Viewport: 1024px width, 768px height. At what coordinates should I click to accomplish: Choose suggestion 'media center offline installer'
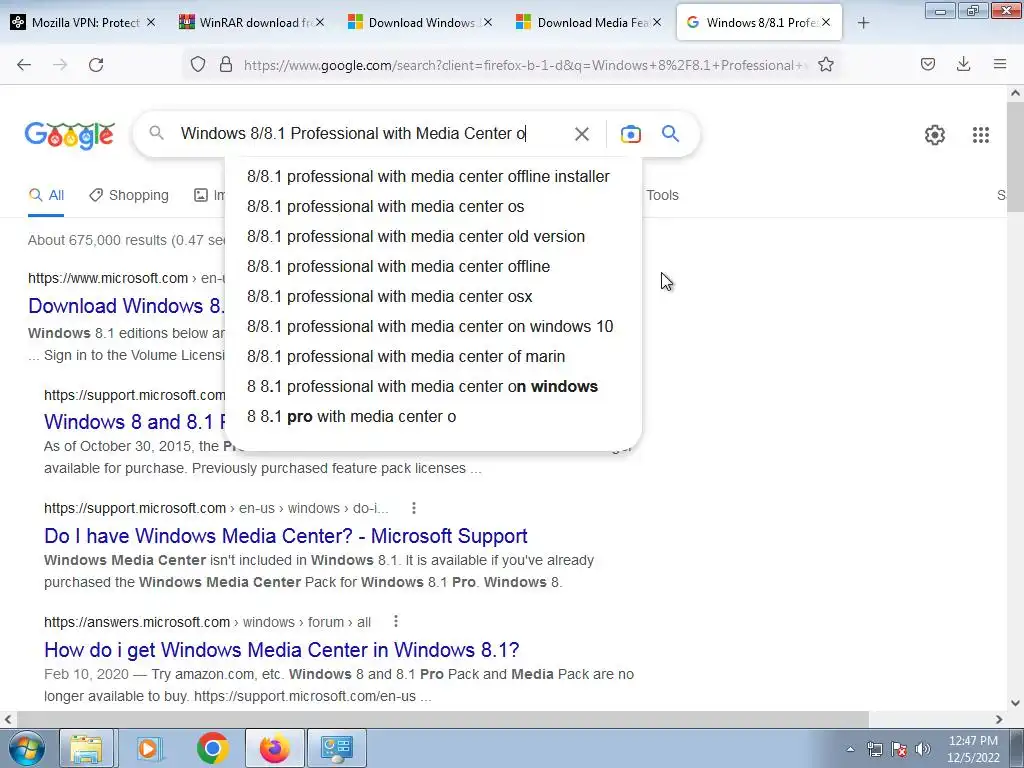tap(433, 176)
